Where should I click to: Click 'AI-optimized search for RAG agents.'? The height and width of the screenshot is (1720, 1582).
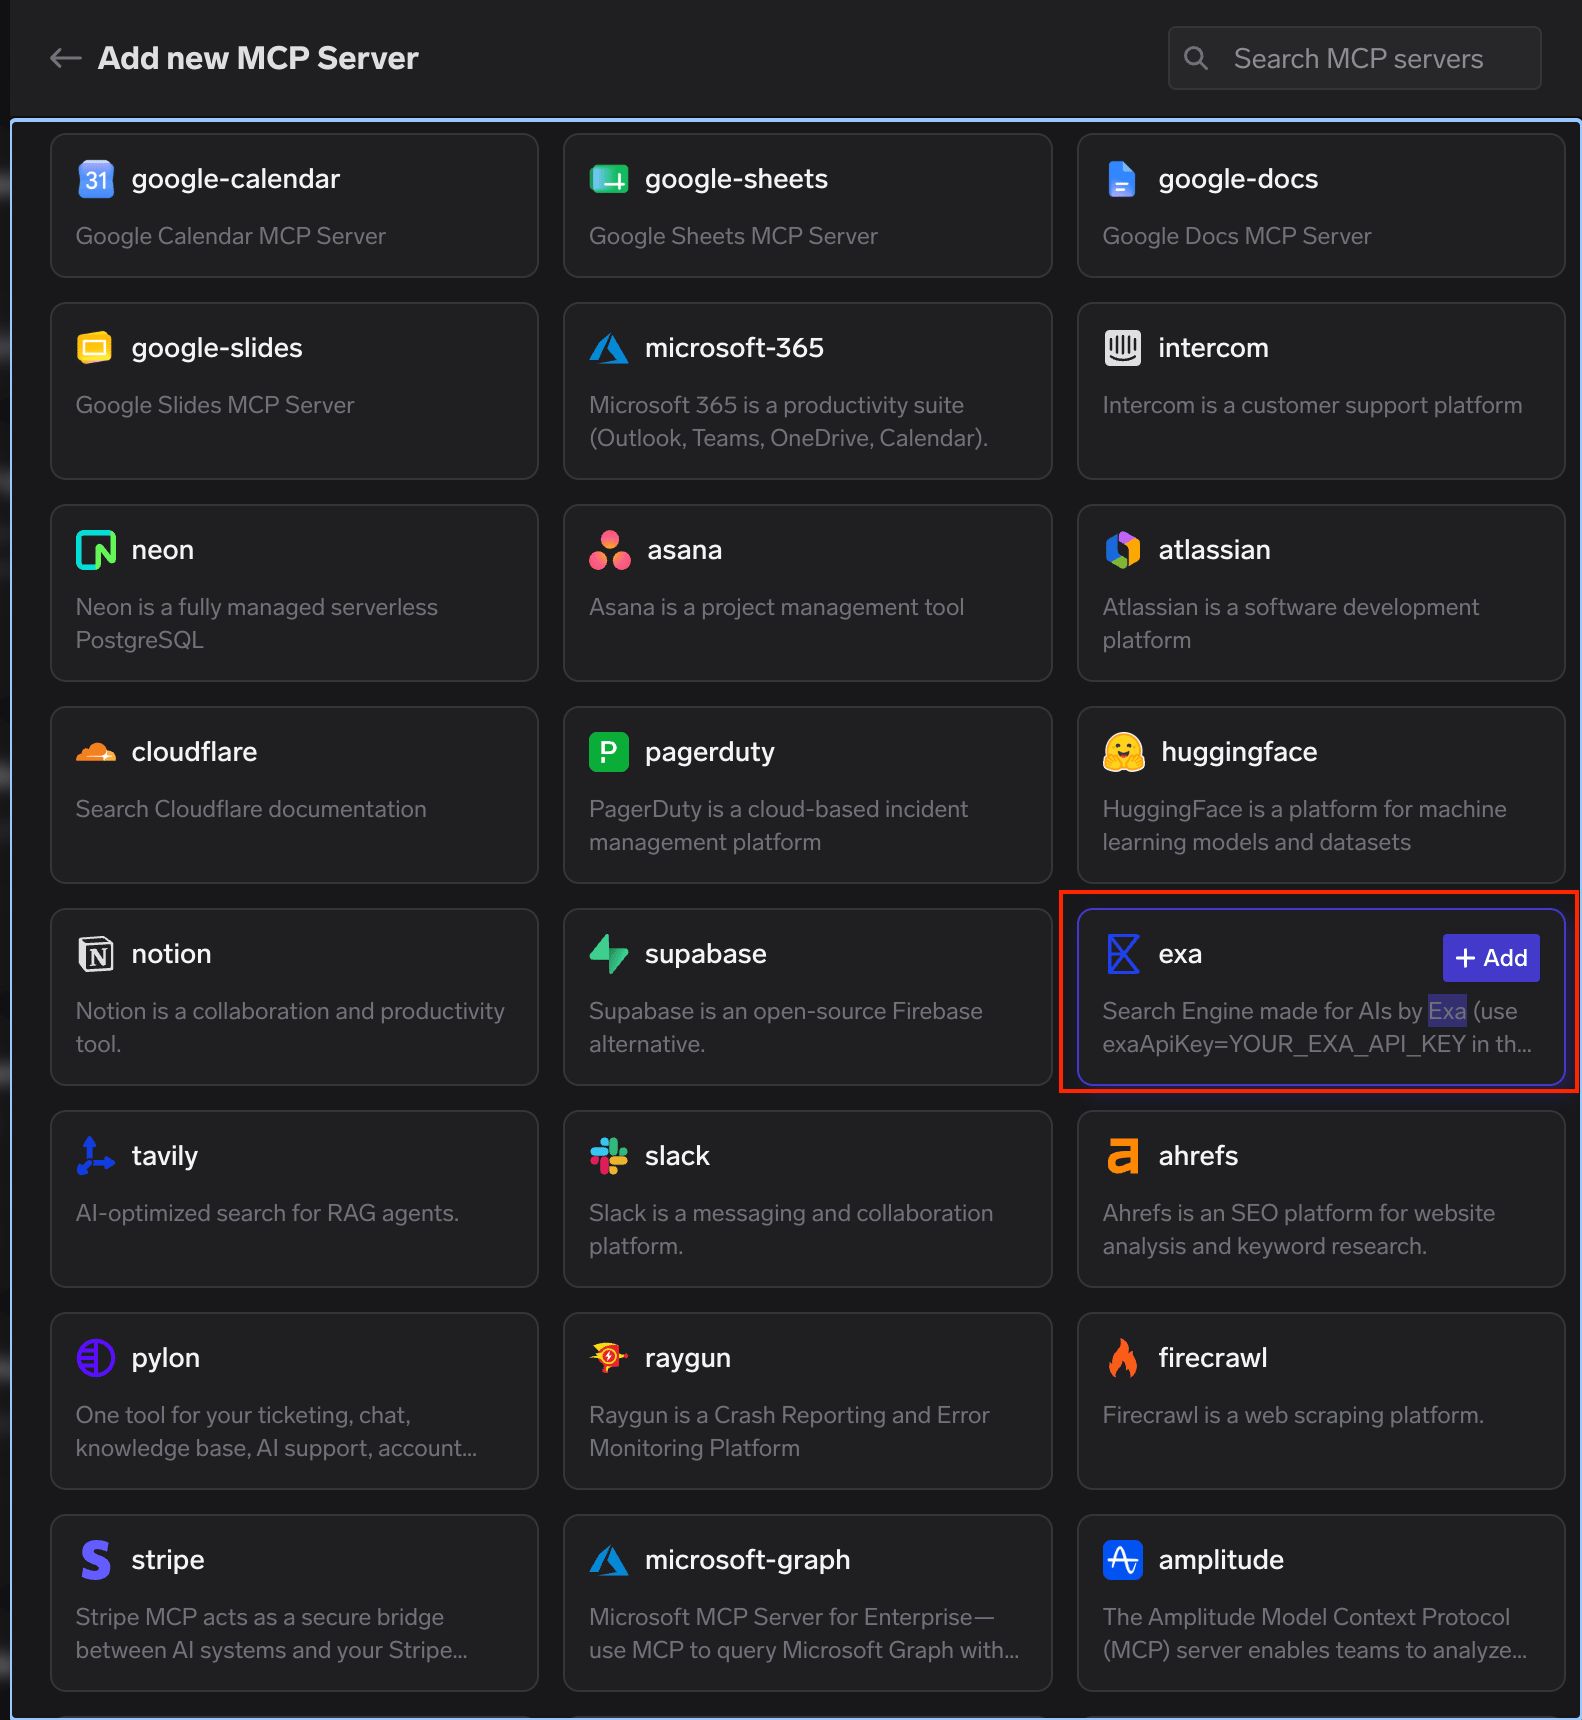[267, 1213]
